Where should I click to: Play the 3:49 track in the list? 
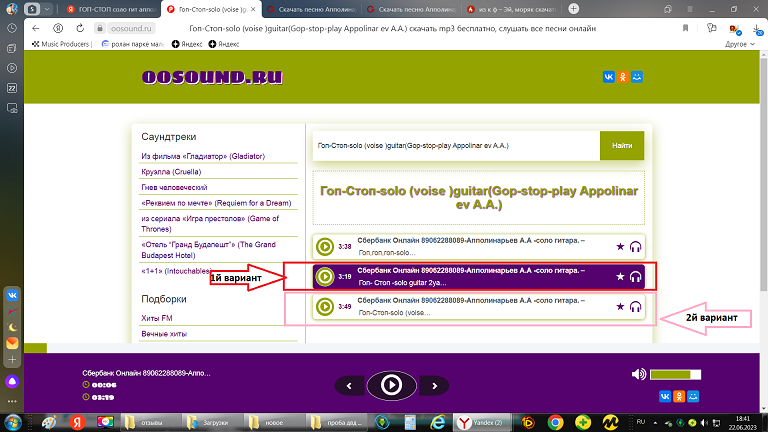point(325,307)
